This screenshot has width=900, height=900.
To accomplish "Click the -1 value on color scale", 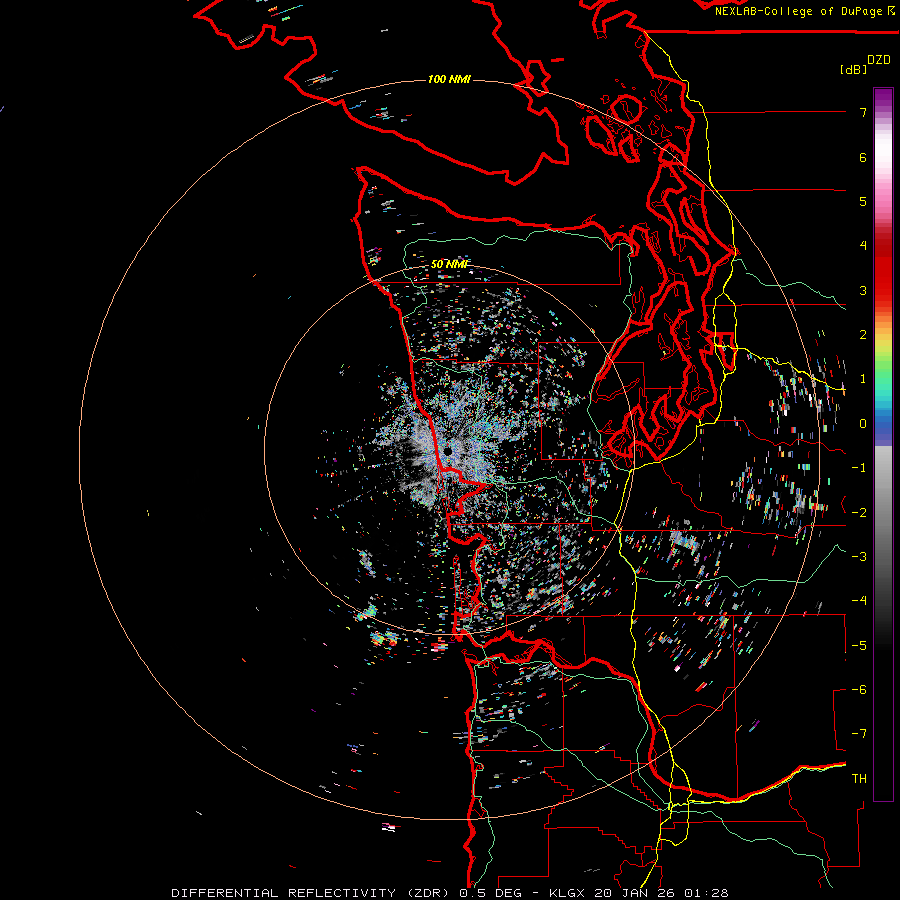I will tap(859, 468).
